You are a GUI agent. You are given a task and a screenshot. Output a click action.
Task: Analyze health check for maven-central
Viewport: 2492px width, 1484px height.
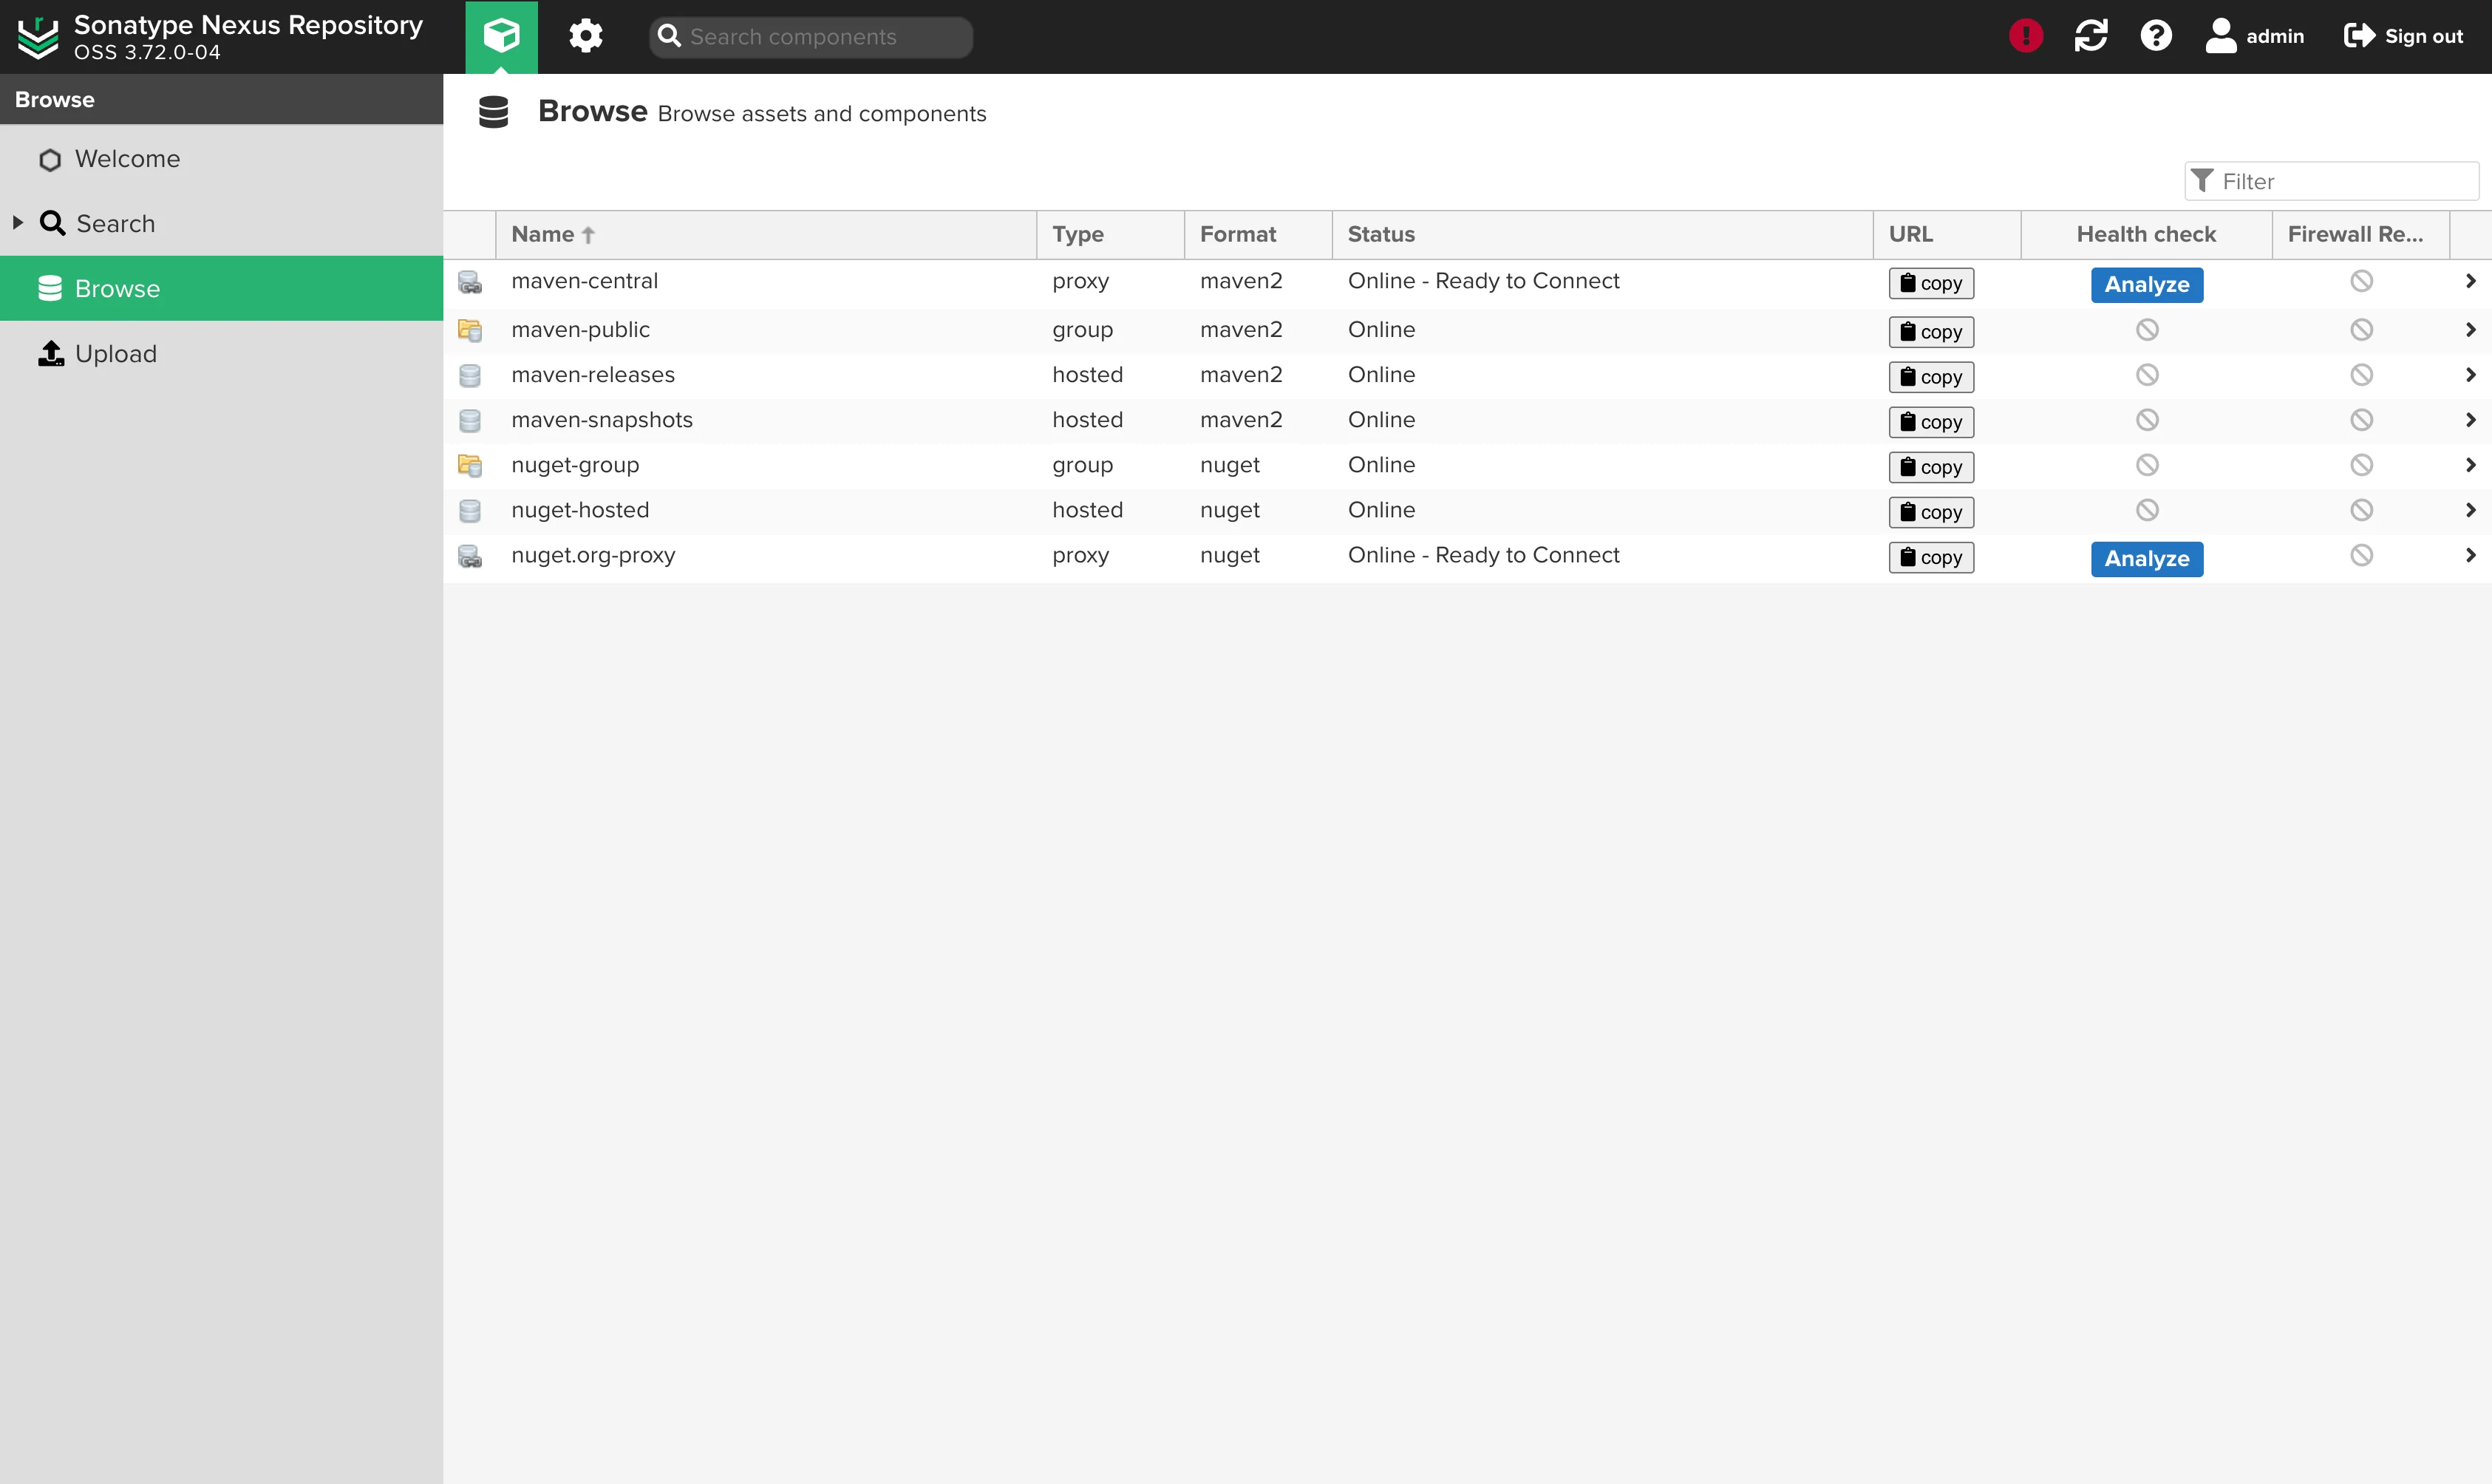[x=2147, y=285]
